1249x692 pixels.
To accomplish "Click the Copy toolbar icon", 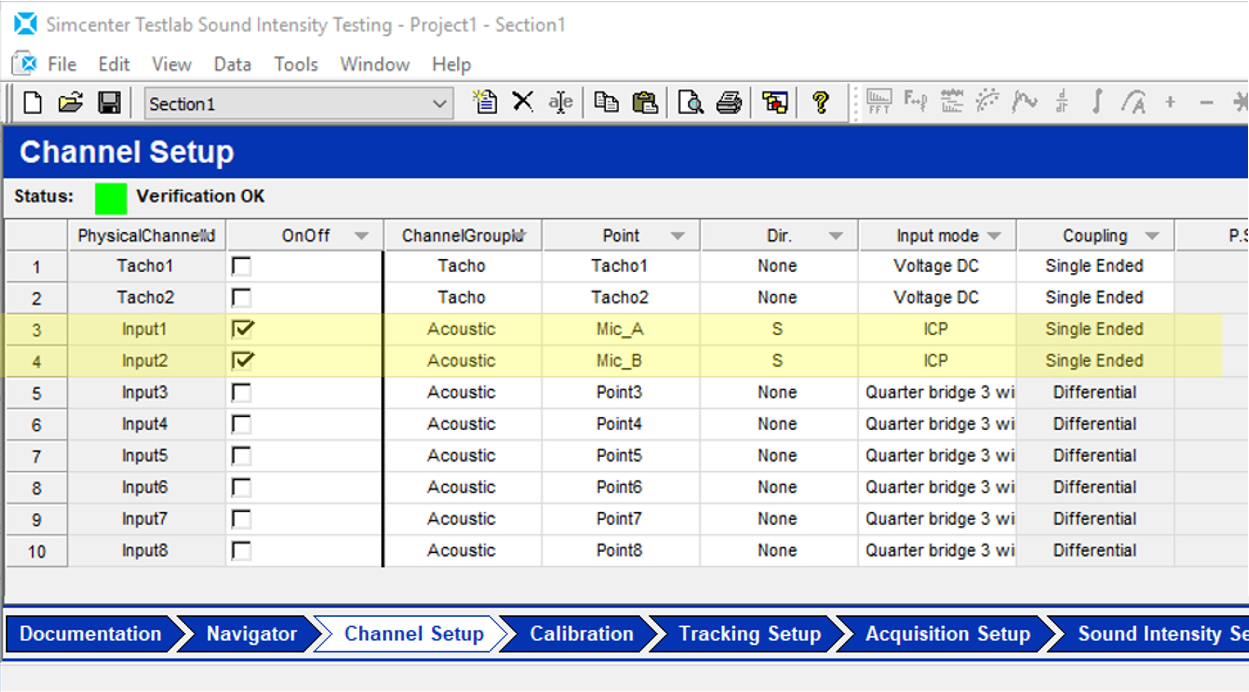I will click(x=606, y=102).
